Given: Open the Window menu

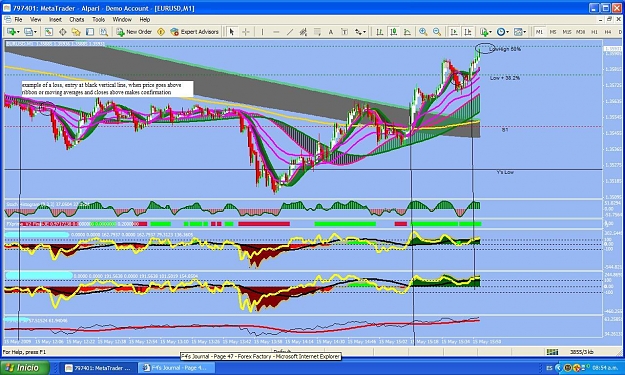Looking at the screenshot, I should (122, 20).
